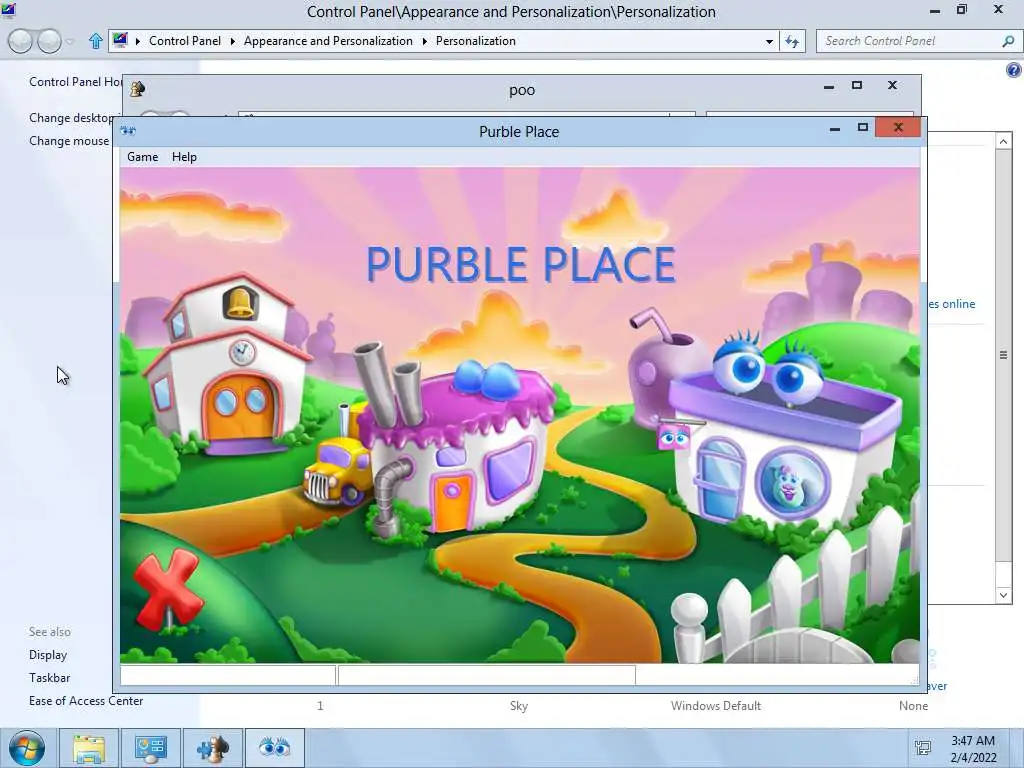Expand the arrow after Control Panel breadcrumb
Image resolution: width=1024 pixels, height=768 pixels.
[x=232, y=41]
